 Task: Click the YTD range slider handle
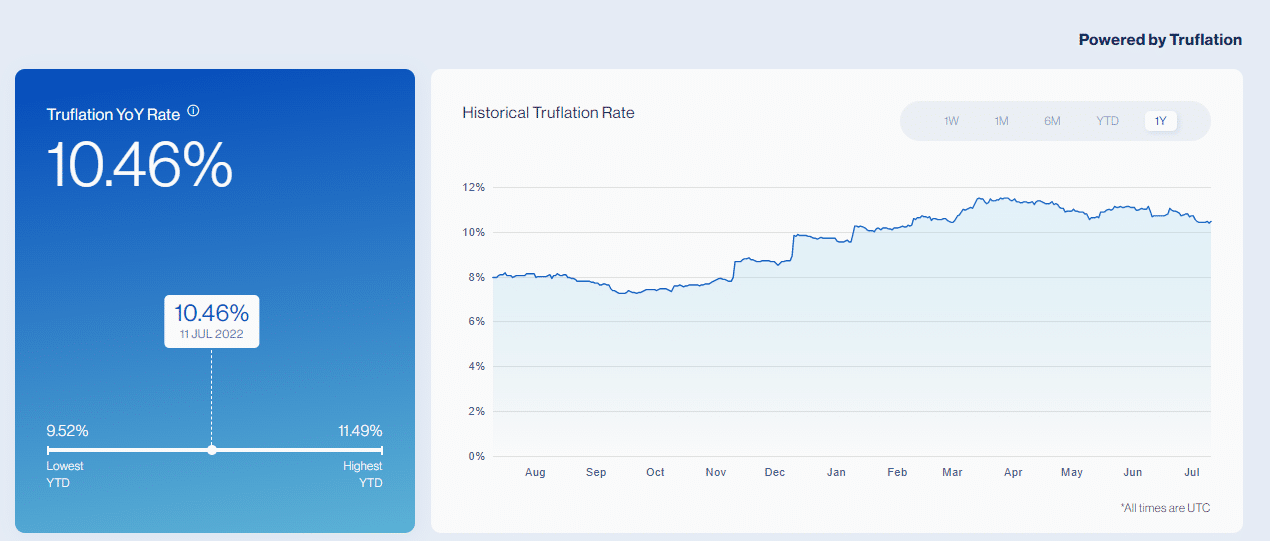(x=212, y=450)
